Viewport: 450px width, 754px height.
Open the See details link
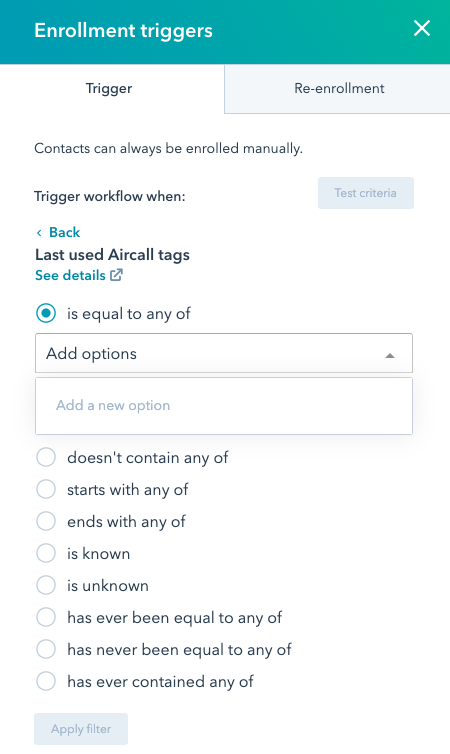pos(70,276)
